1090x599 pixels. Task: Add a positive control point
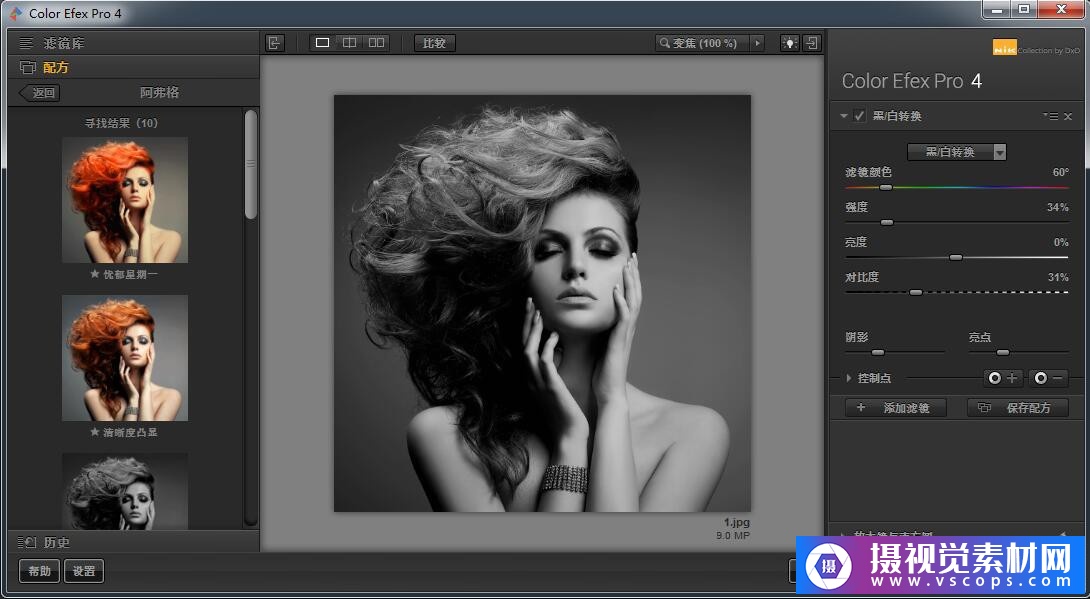[x=1003, y=378]
